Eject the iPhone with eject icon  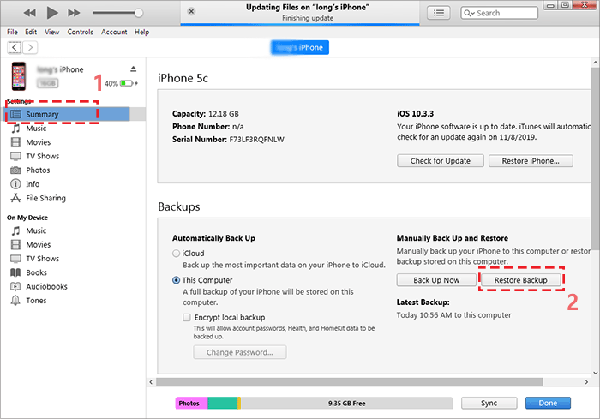(133, 69)
